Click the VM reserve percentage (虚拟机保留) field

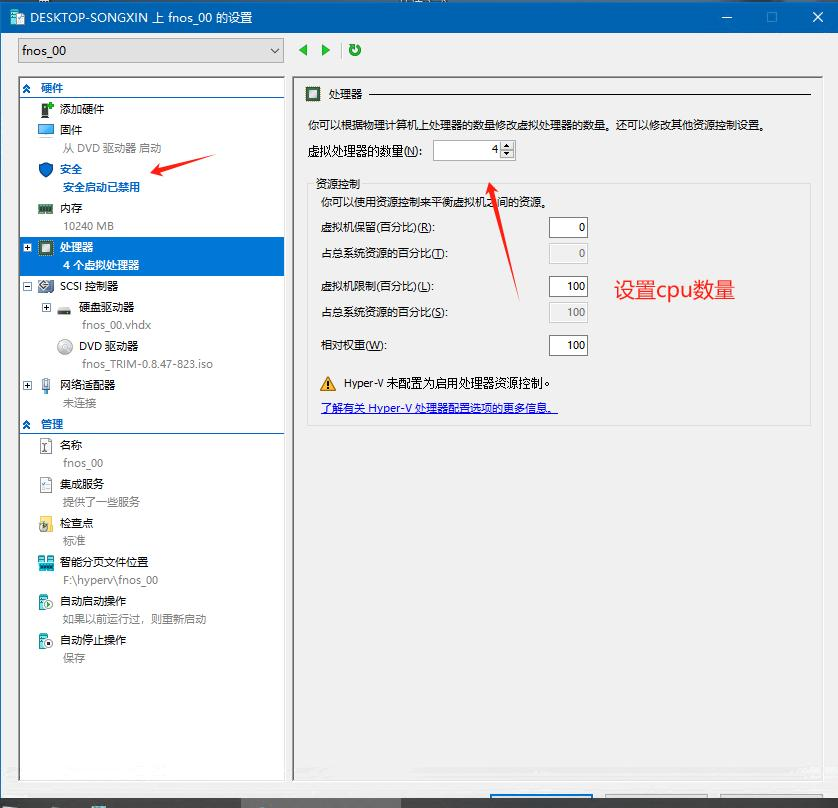pyautogui.click(x=568, y=228)
